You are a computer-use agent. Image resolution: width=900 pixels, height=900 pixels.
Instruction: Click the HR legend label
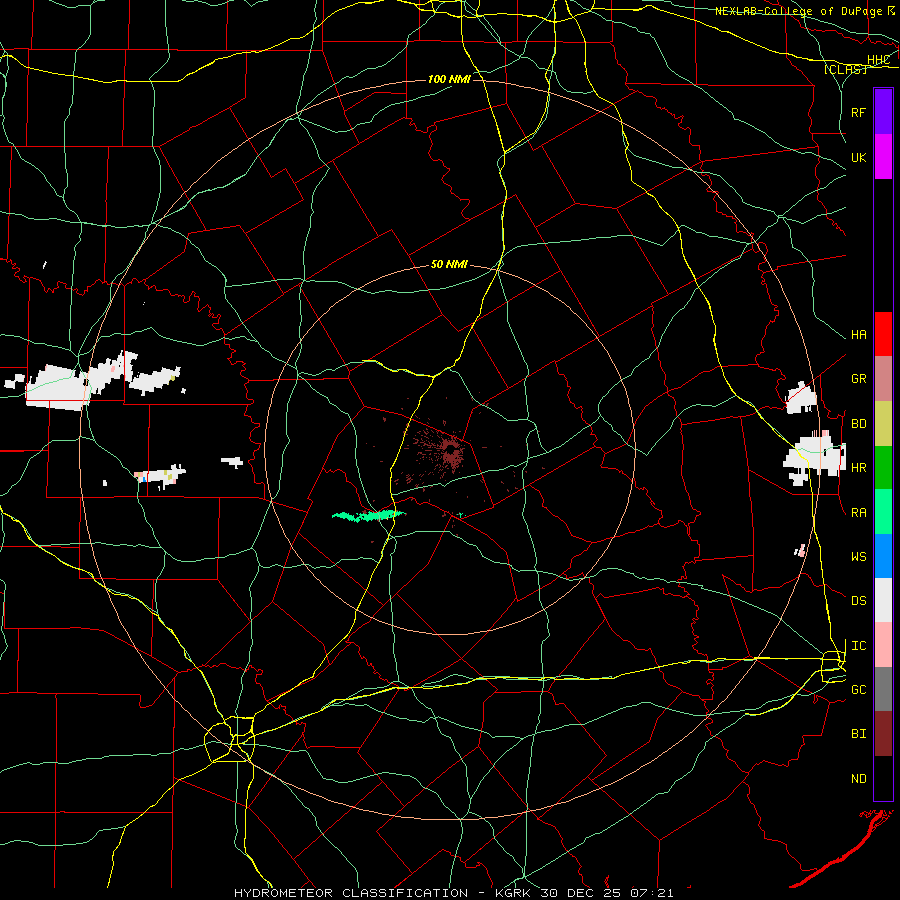click(858, 468)
